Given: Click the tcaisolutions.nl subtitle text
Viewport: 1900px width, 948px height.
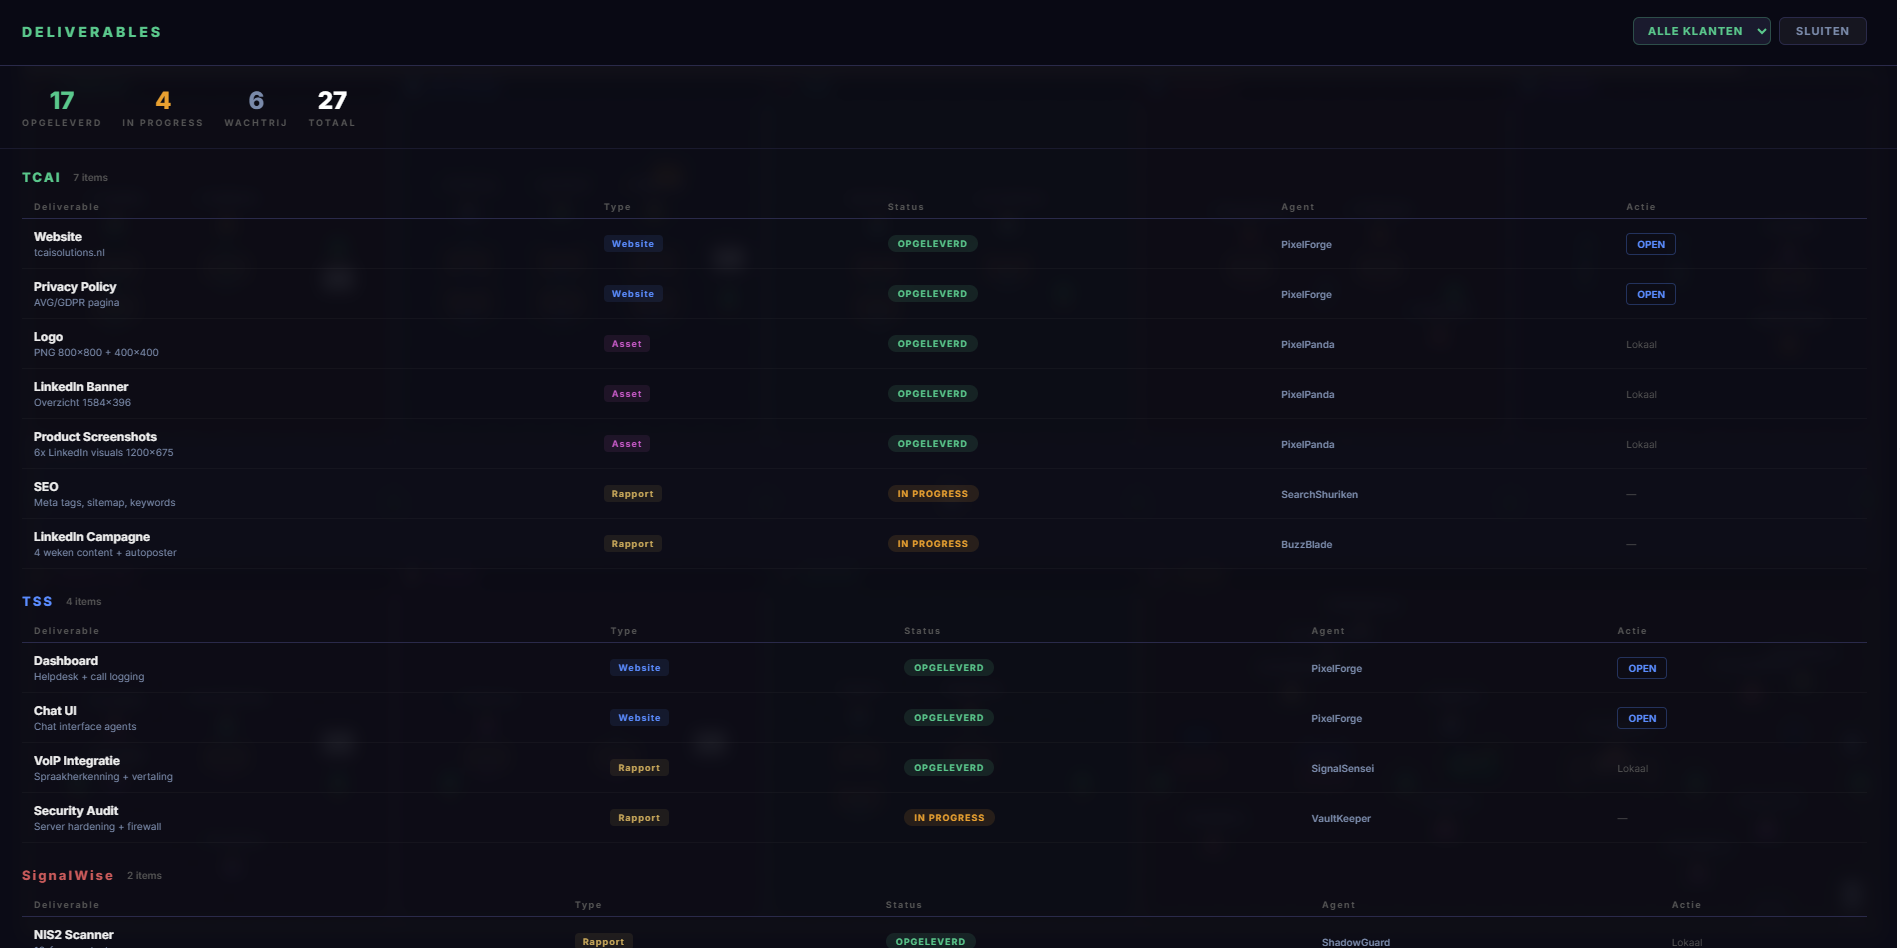Looking at the screenshot, I should pyautogui.click(x=69, y=253).
